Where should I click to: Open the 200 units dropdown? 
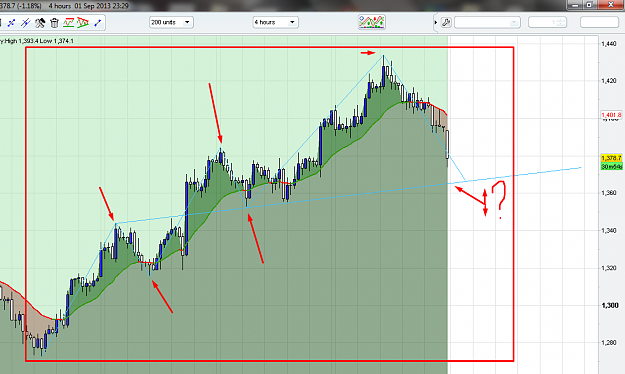pyautogui.click(x=171, y=22)
